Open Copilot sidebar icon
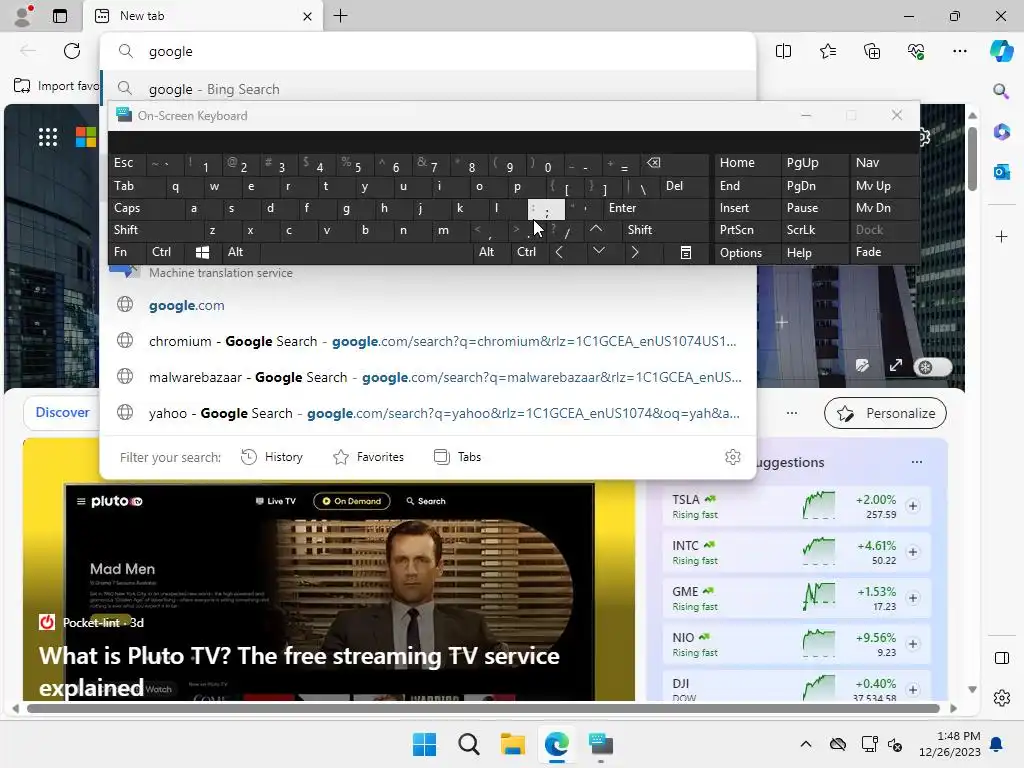The height and width of the screenshot is (768, 1024). pos(1001,51)
